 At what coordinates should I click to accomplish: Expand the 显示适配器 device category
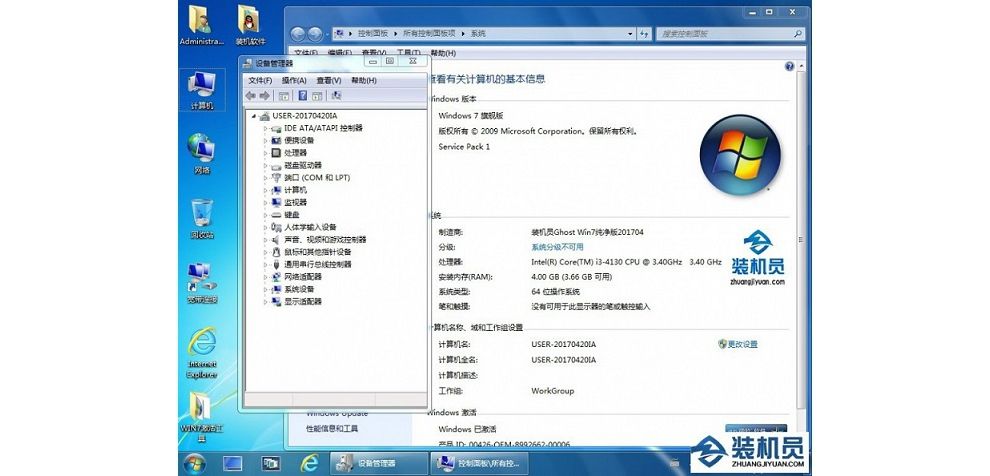266,301
